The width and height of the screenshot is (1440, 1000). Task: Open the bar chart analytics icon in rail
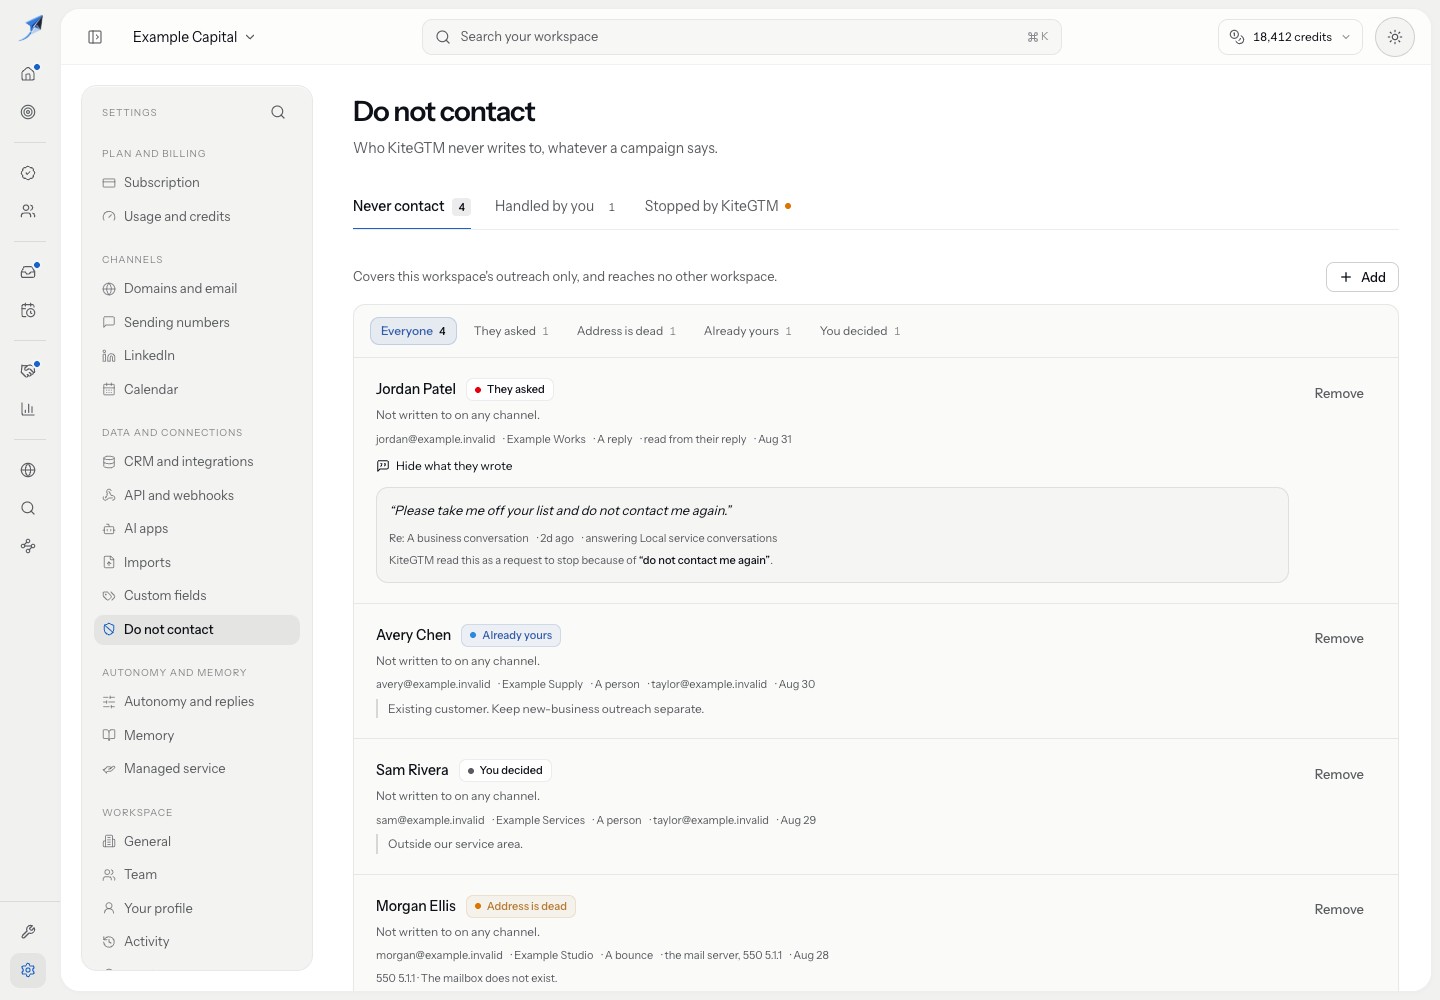pos(28,409)
